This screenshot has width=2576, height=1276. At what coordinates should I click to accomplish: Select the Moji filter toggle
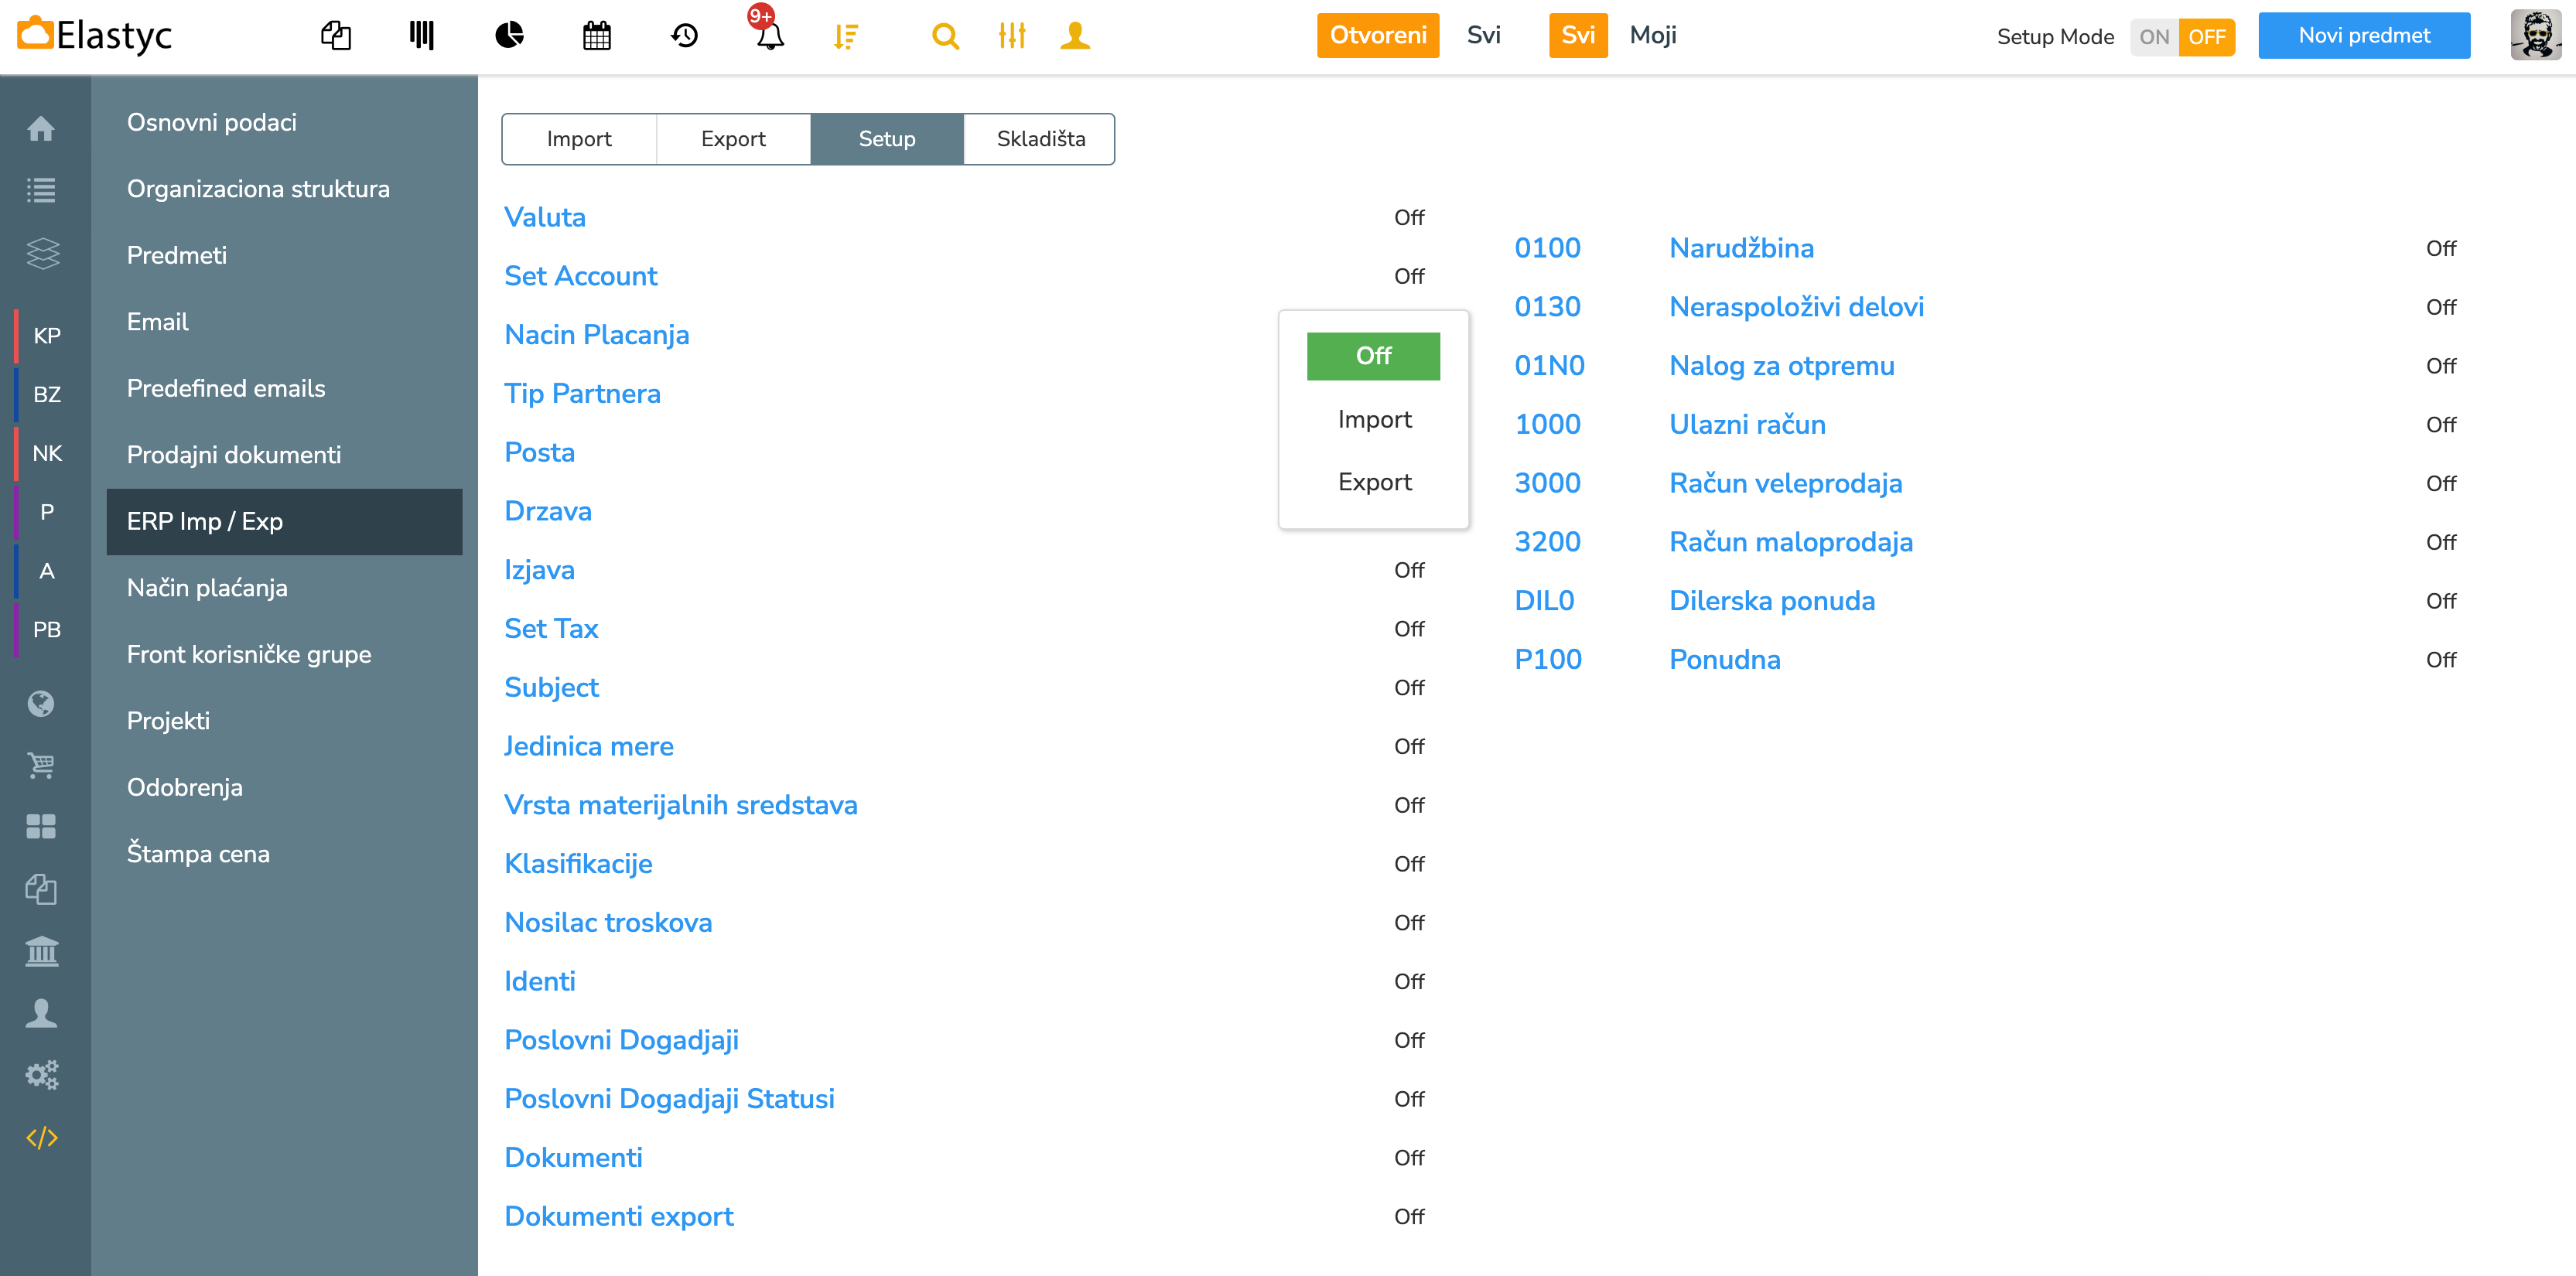coord(1652,35)
